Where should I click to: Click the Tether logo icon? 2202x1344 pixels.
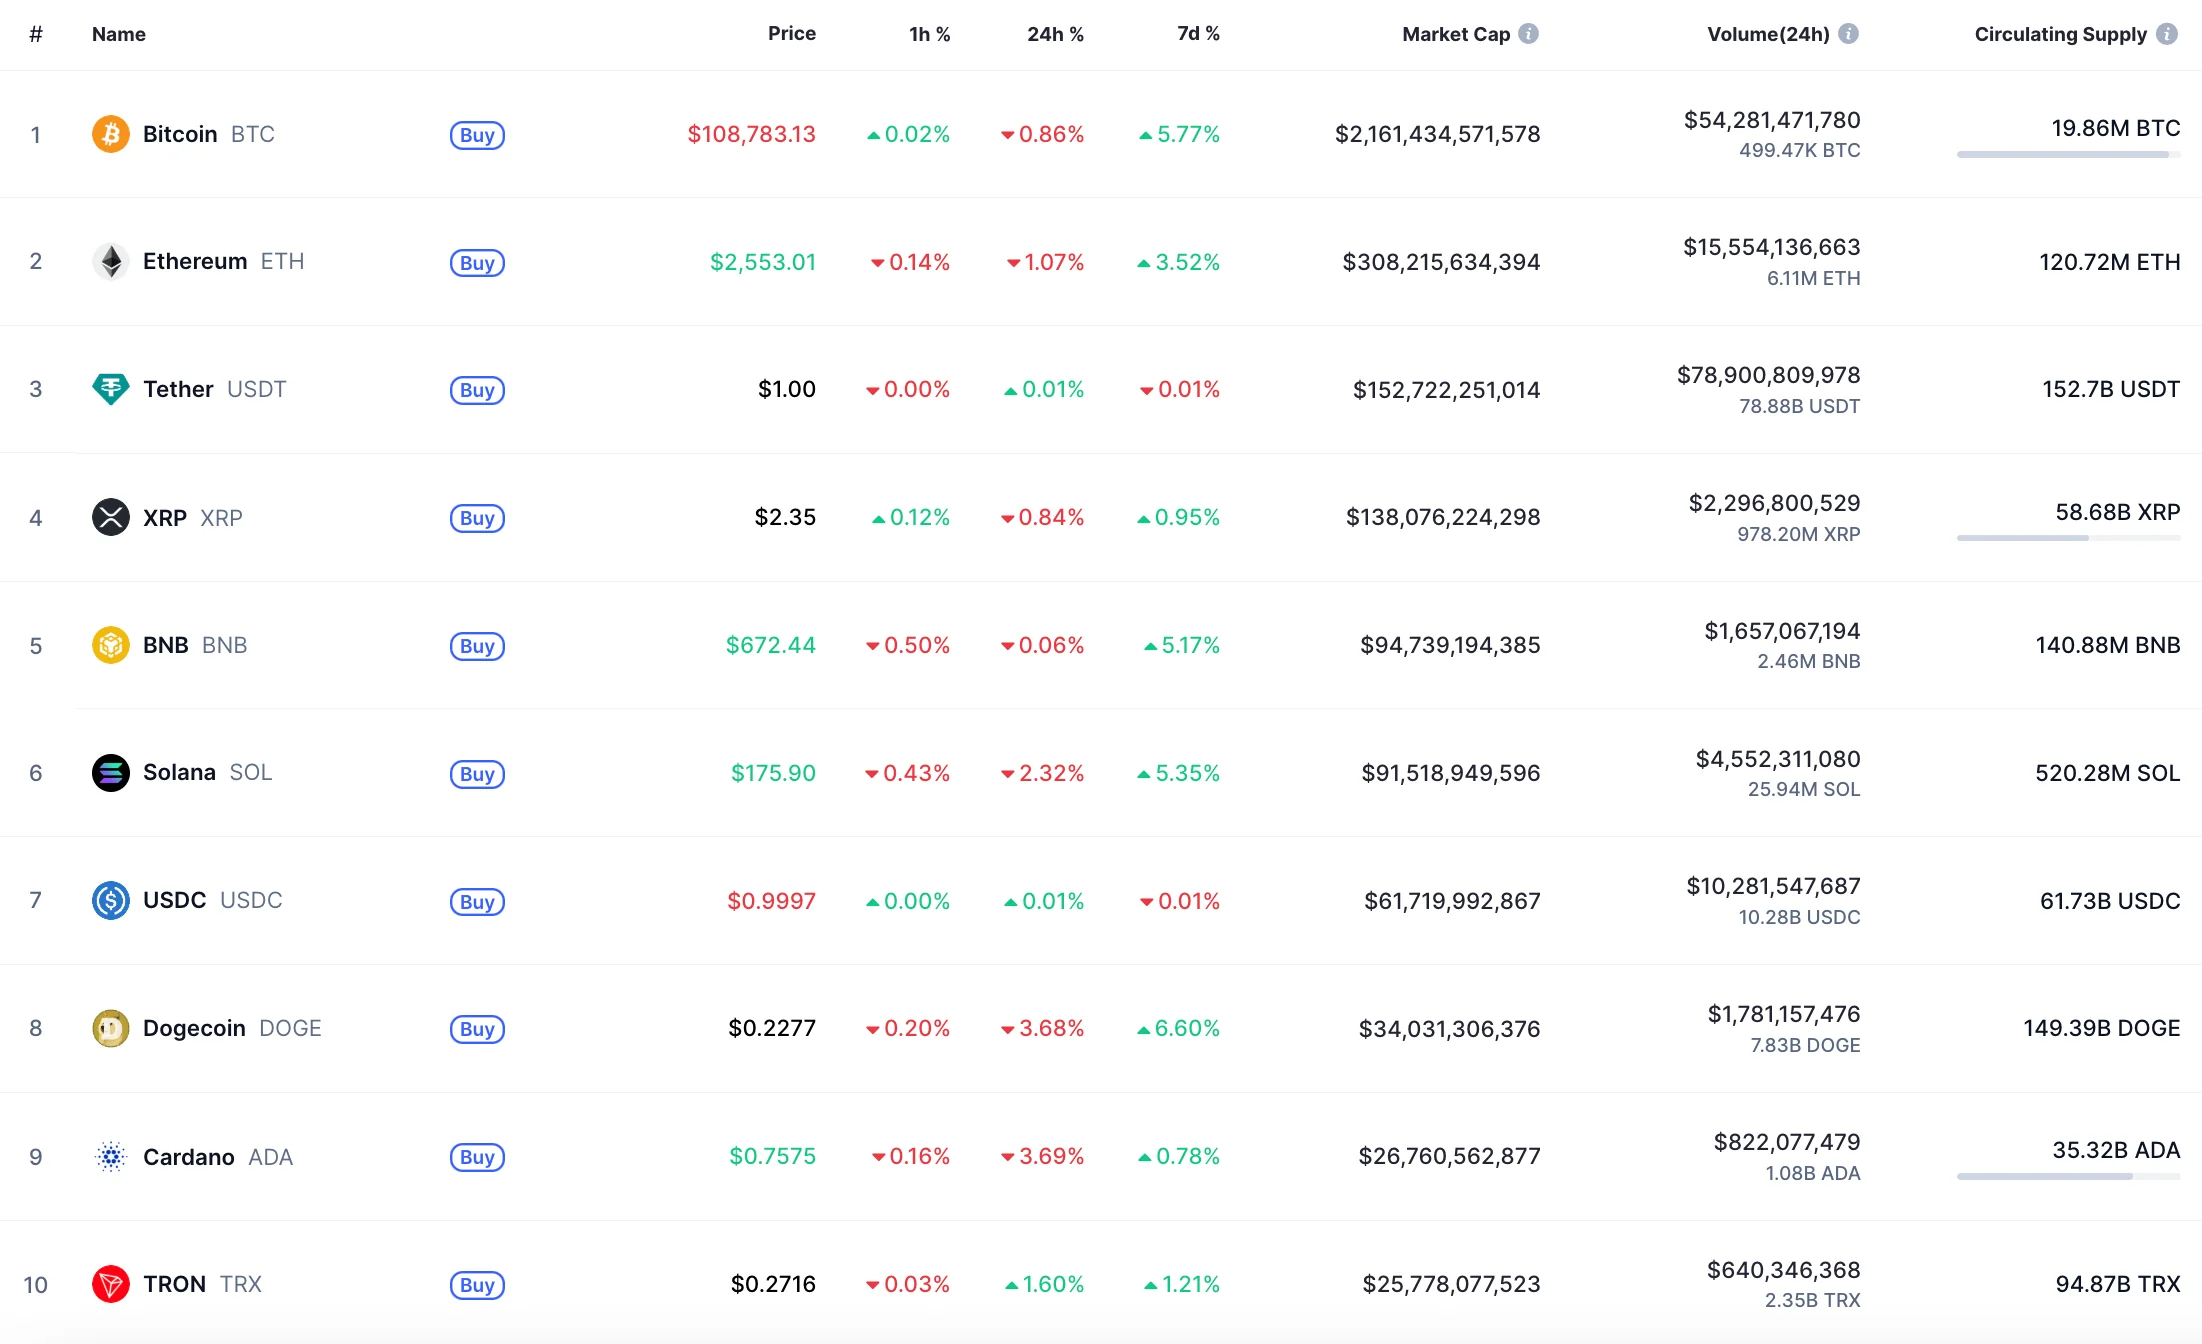[111, 389]
